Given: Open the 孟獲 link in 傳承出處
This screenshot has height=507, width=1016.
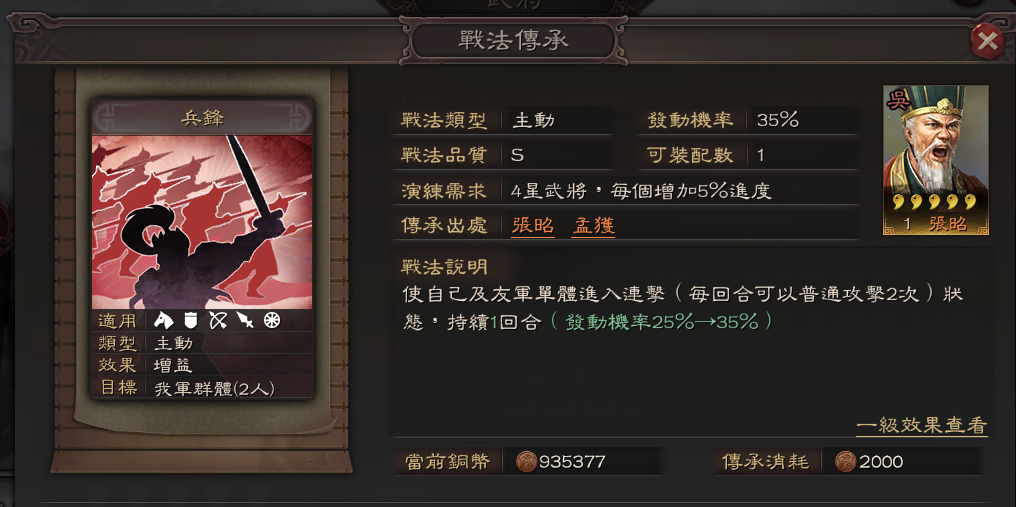Looking at the screenshot, I should coord(593,226).
